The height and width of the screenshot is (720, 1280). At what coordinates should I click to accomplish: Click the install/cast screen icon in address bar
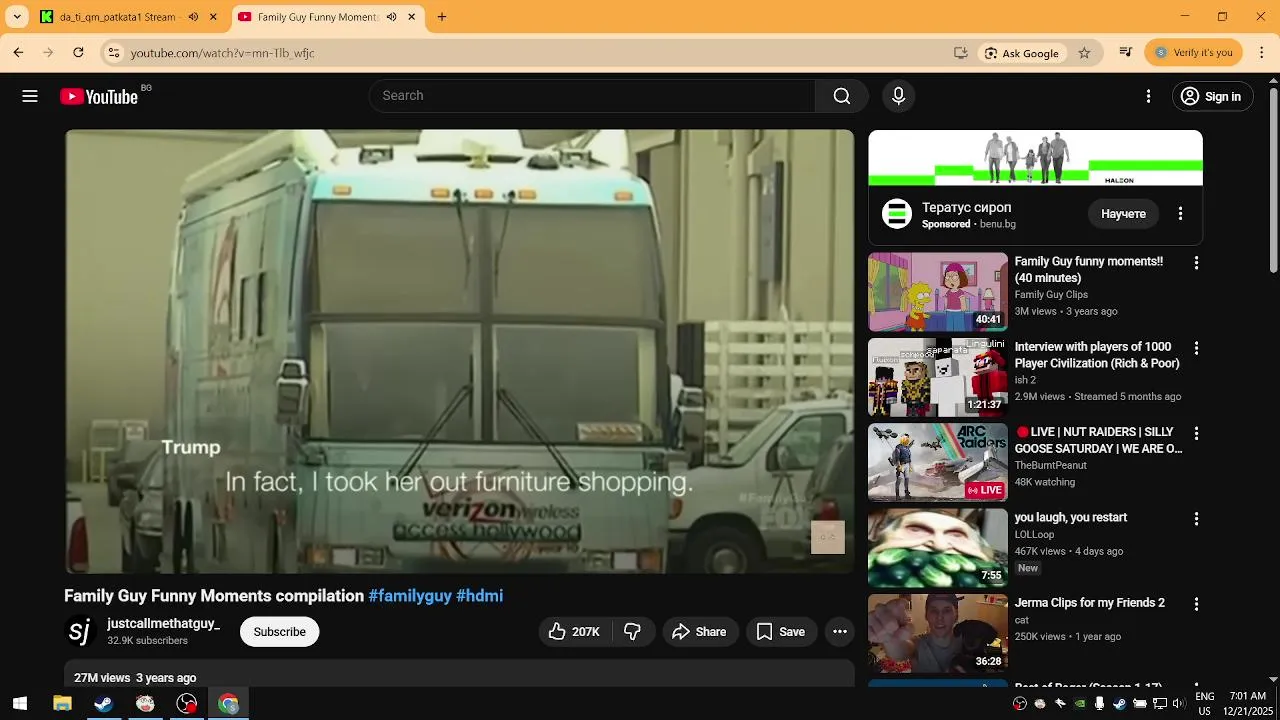(961, 53)
